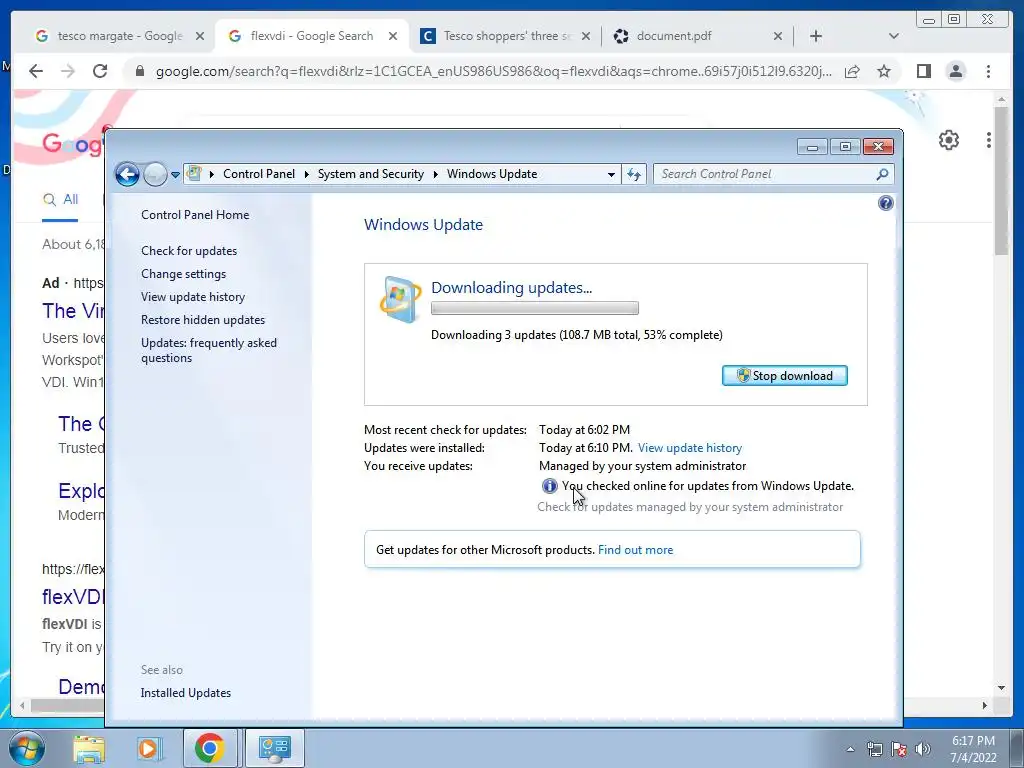Click Chrome back arrow
This screenshot has width=1024, height=768.
pyautogui.click(x=36, y=71)
